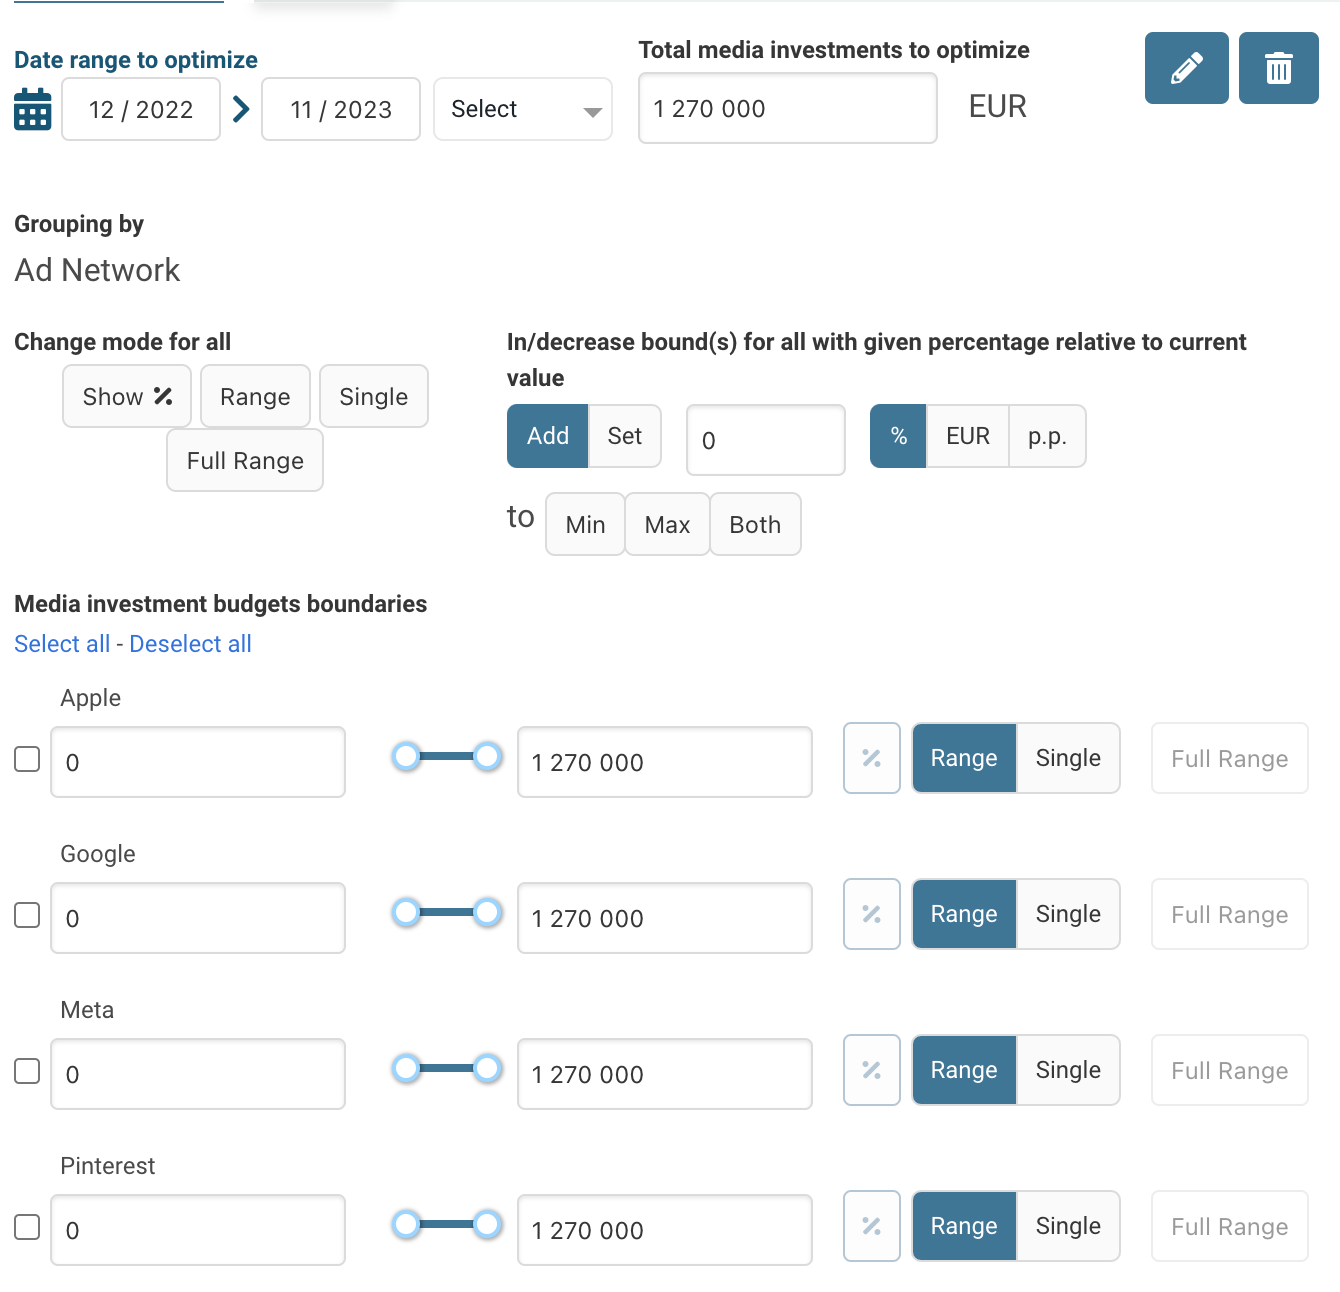This screenshot has width=1340, height=1292.
Task: Toggle percent icon in Apple row
Action: coord(872,758)
